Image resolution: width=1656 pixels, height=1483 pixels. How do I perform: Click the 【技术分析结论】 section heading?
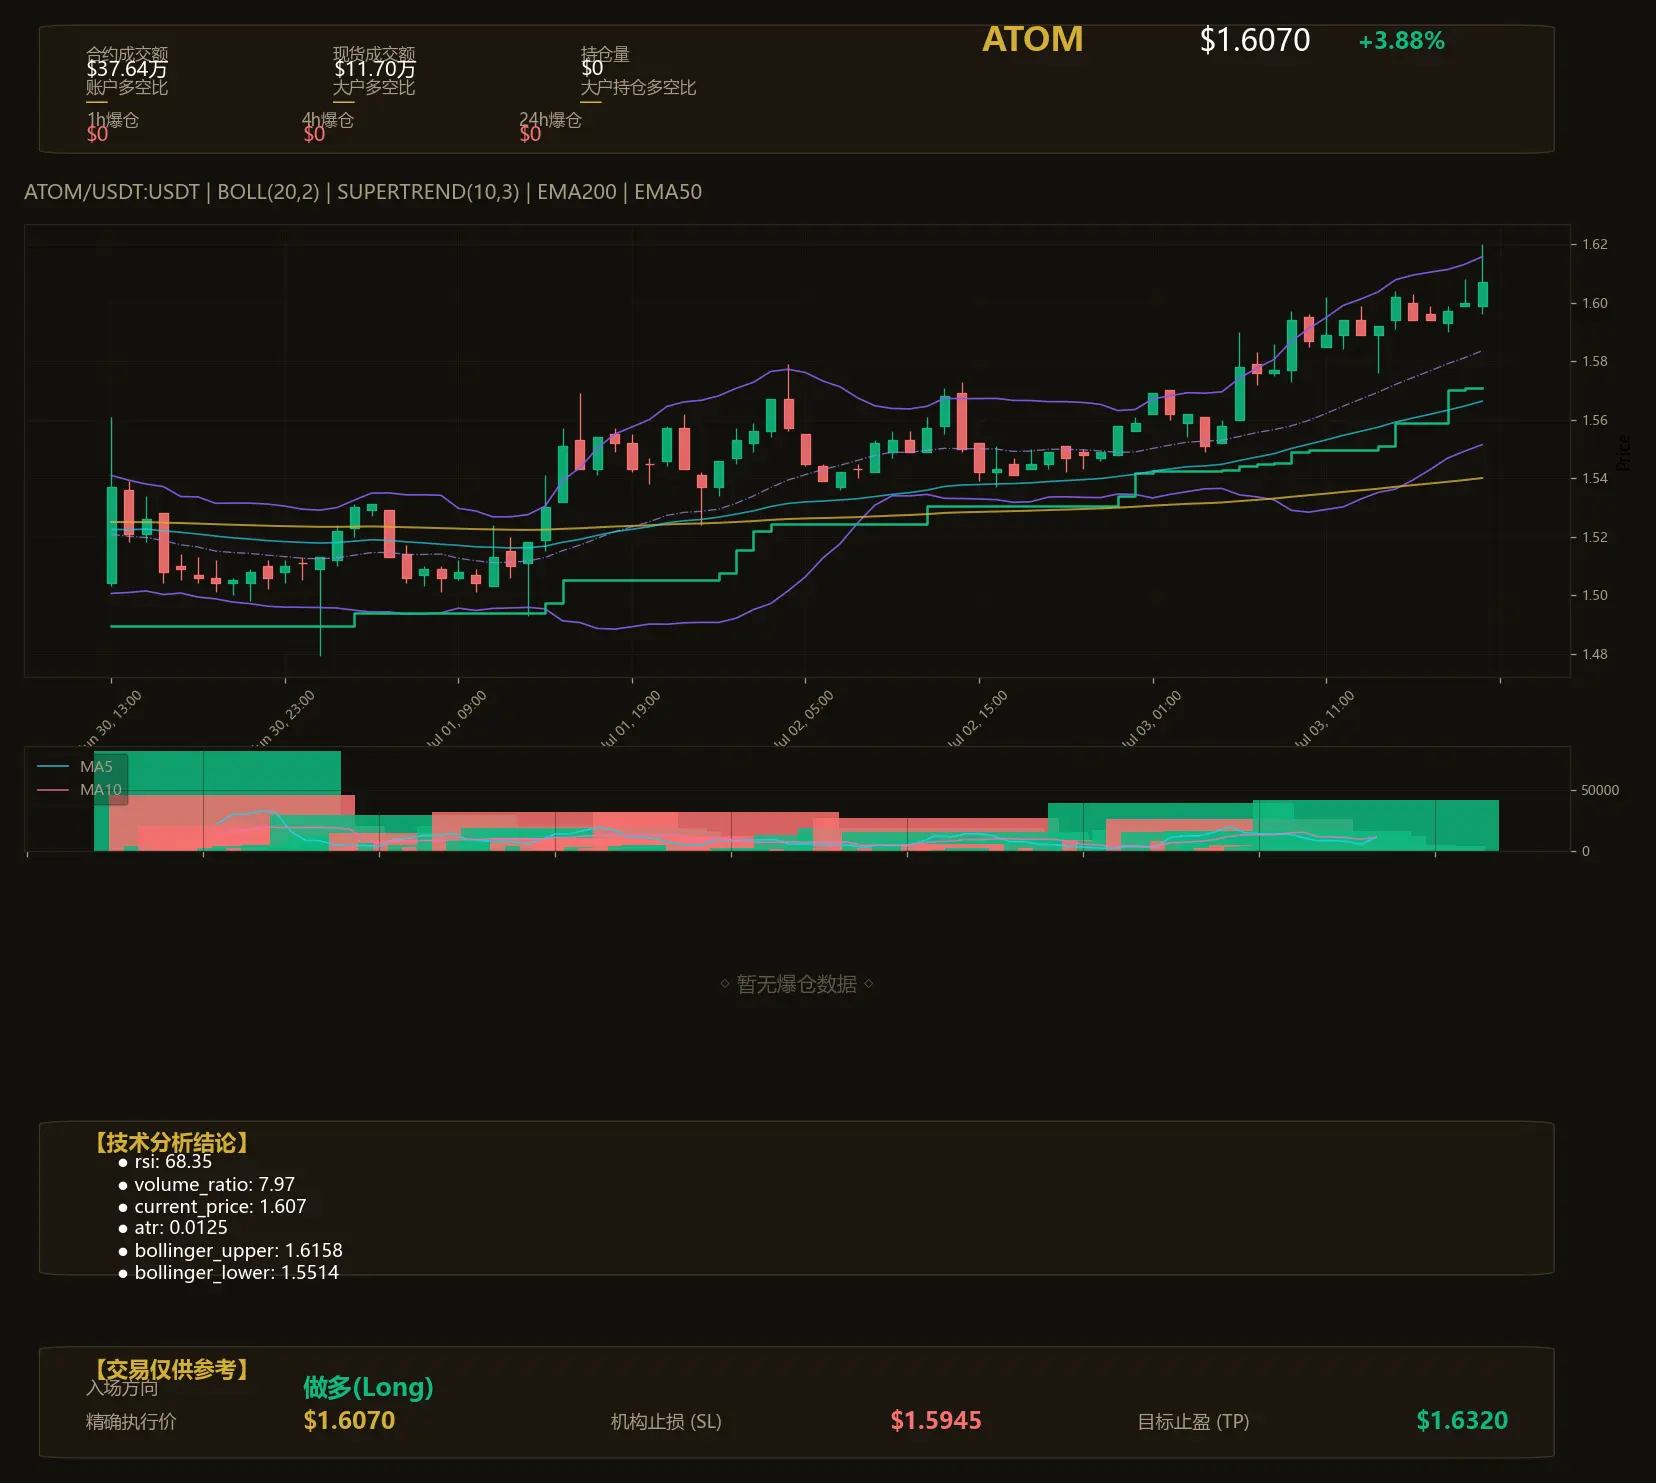pos(172,1142)
